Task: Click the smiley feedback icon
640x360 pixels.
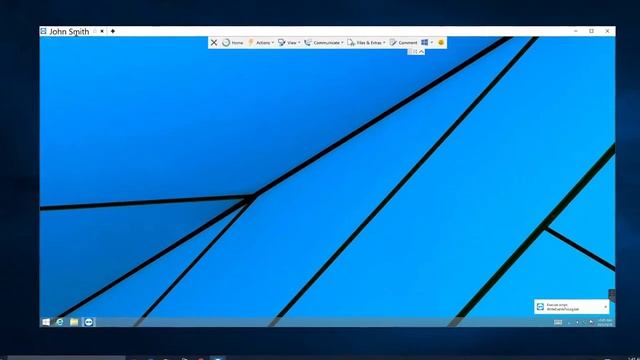Action: (x=441, y=42)
